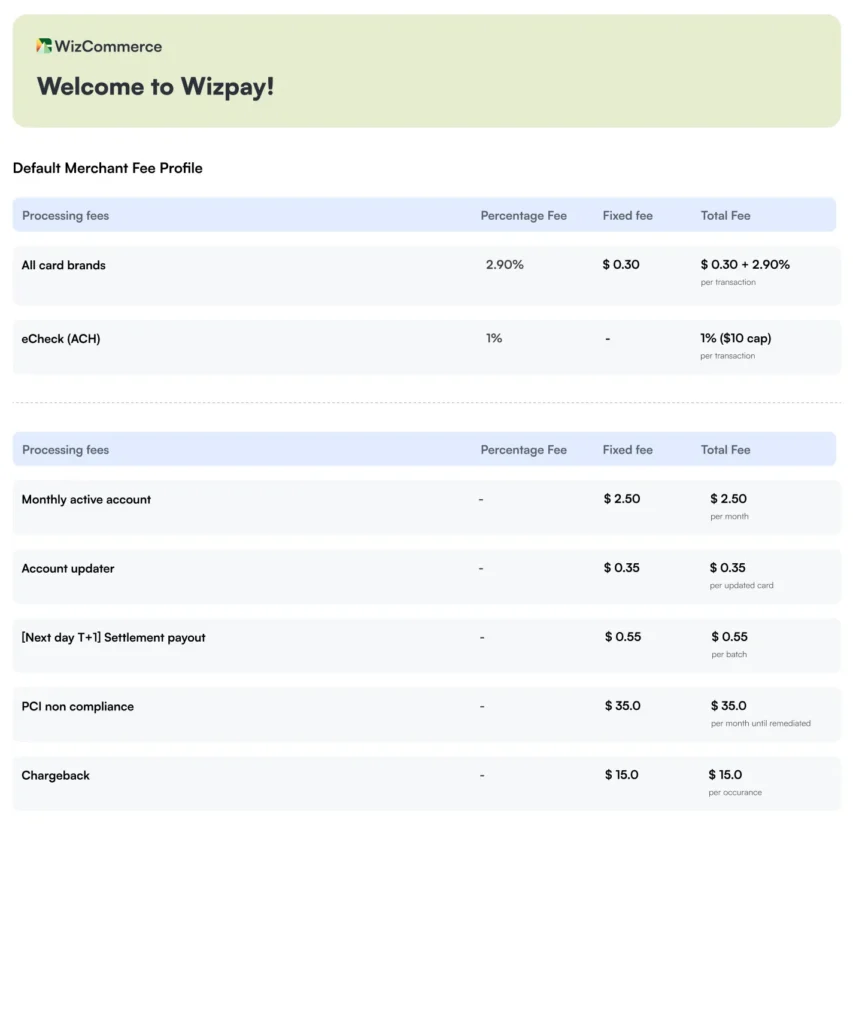Click the first Total Fee column header
Screen dimensions: 853x1024
point(725,216)
